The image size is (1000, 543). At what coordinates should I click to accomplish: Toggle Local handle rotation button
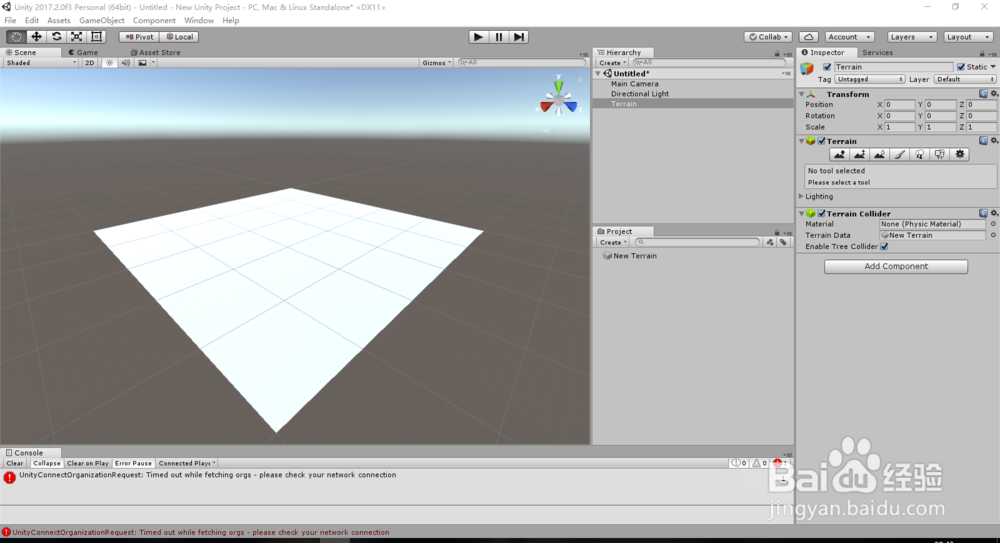pyautogui.click(x=180, y=37)
